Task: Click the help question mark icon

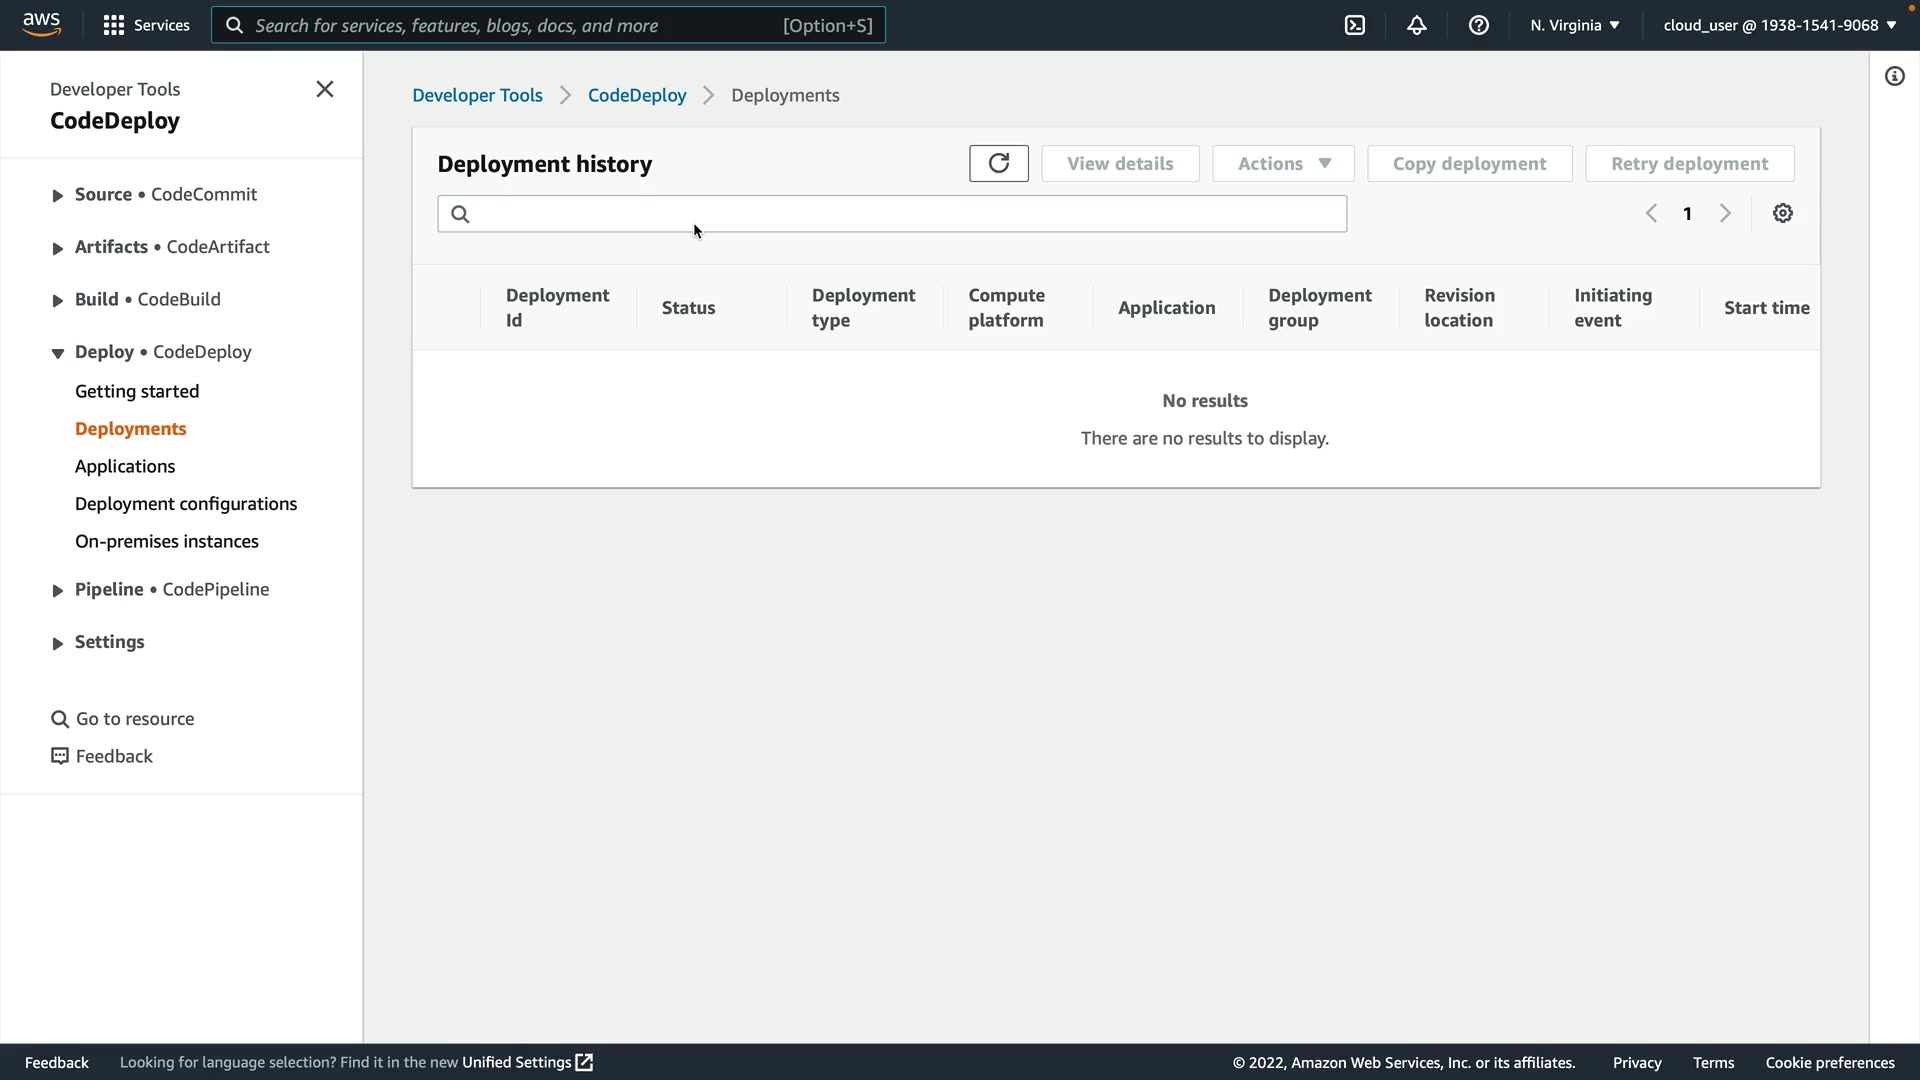Action: 1479,26
